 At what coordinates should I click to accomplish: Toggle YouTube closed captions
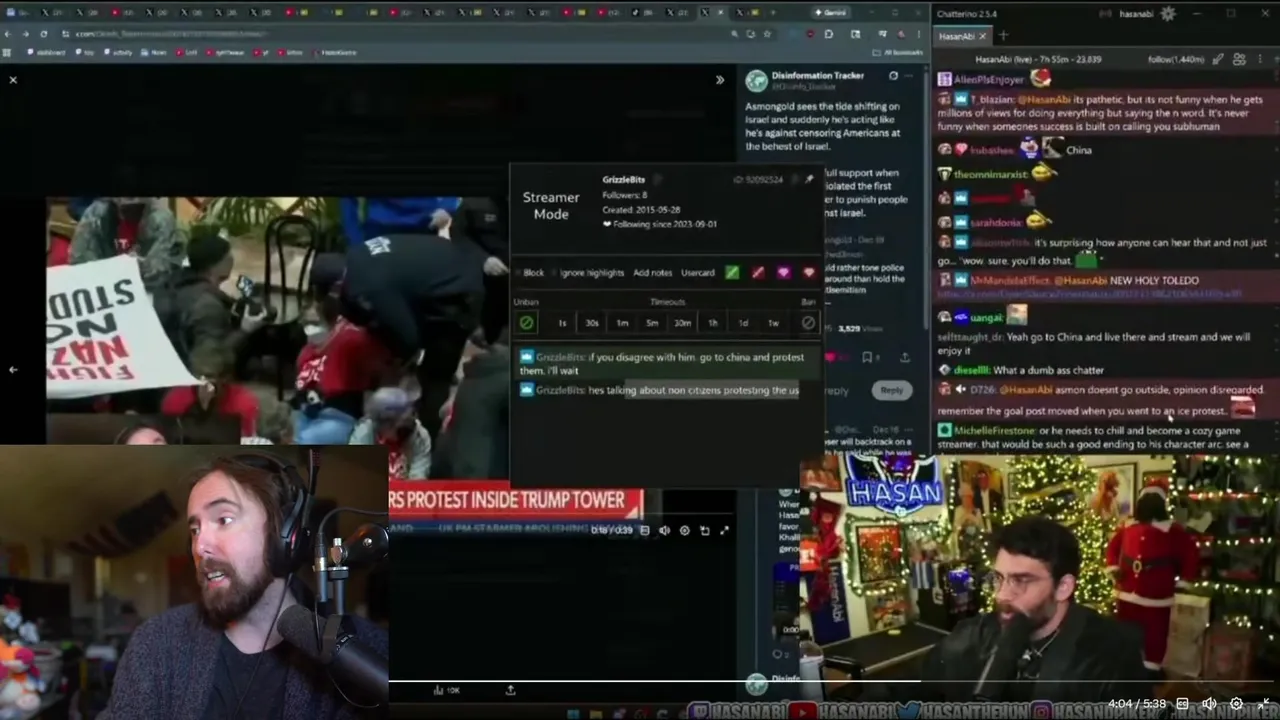(x=1182, y=703)
